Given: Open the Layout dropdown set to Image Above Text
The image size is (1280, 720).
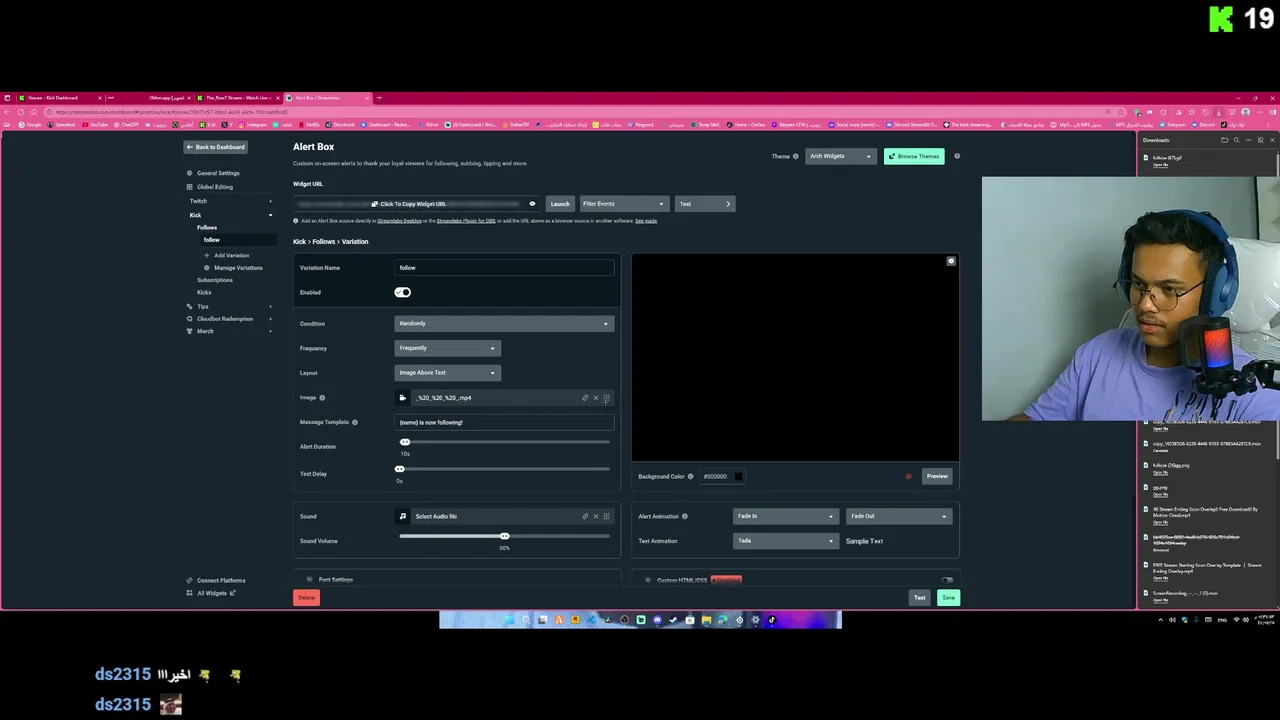Looking at the screenshot, I should [x=447, y=373].
